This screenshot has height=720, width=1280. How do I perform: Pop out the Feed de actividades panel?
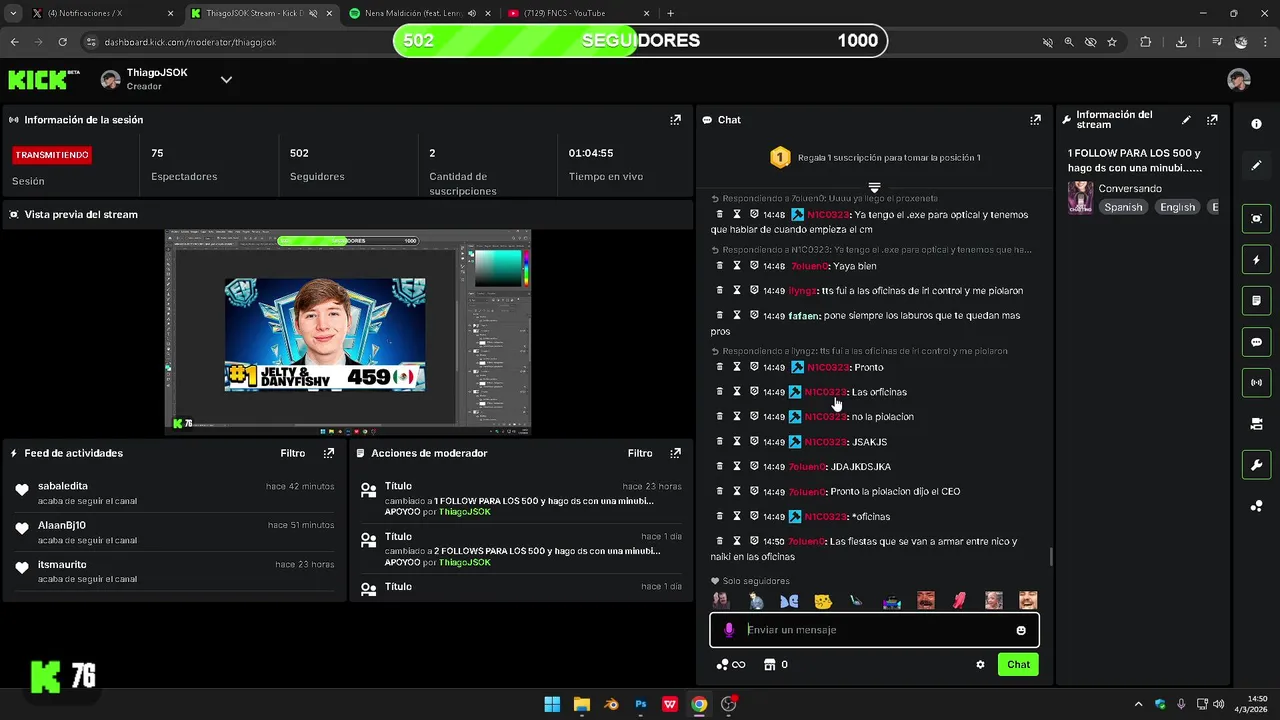(328, 453)
